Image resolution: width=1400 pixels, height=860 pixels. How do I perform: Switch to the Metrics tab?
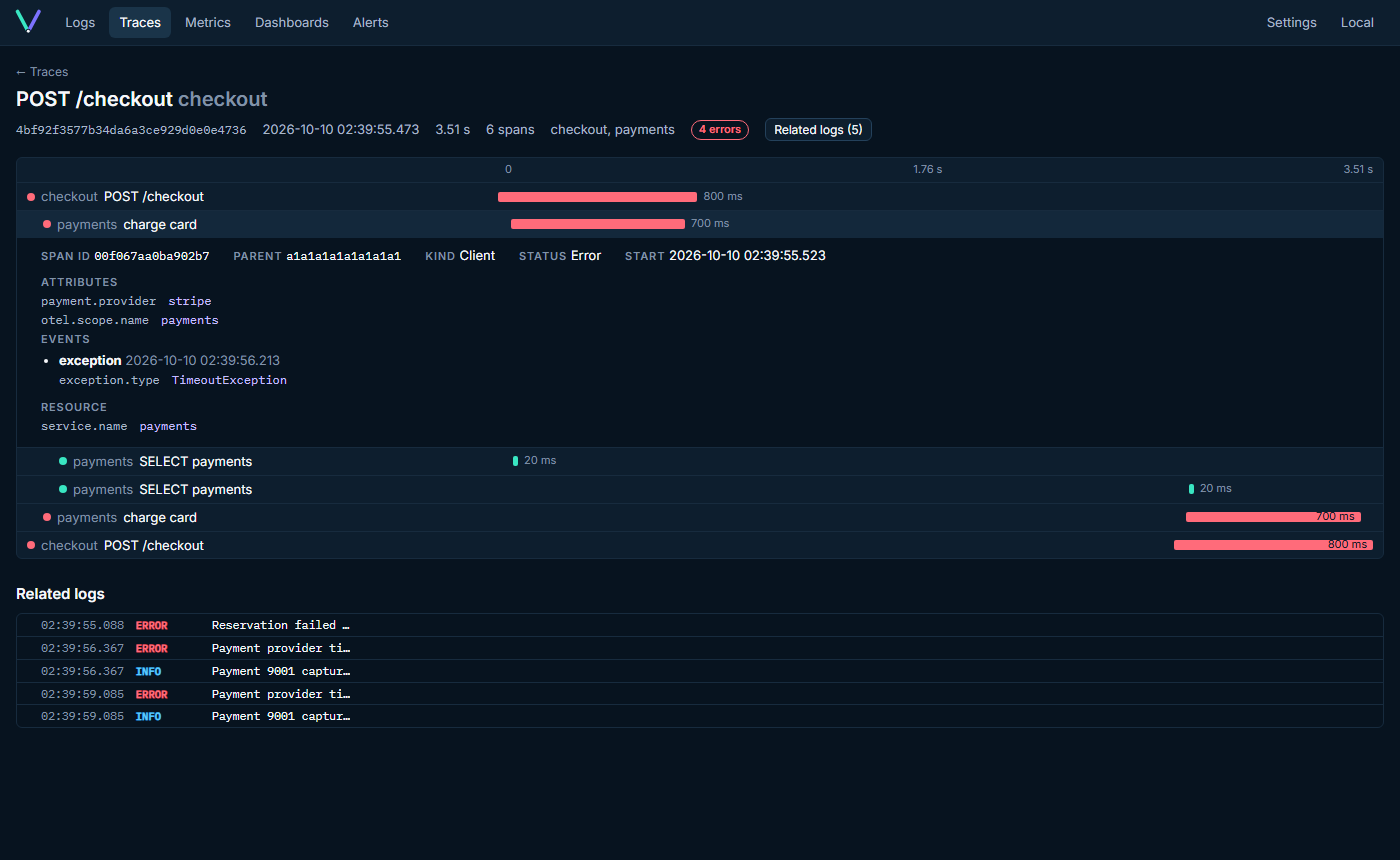coord(208,22)
